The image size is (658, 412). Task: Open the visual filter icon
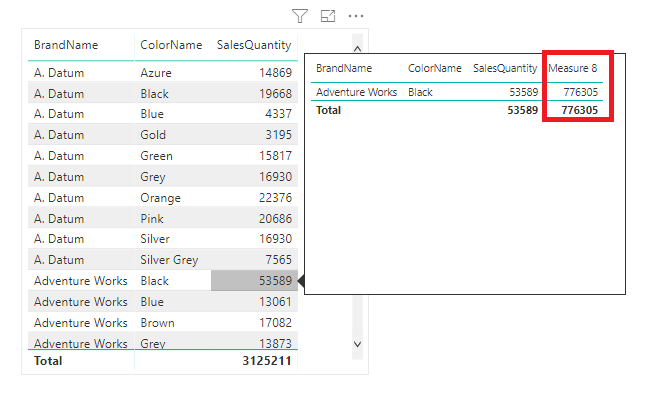pos(300,16)
